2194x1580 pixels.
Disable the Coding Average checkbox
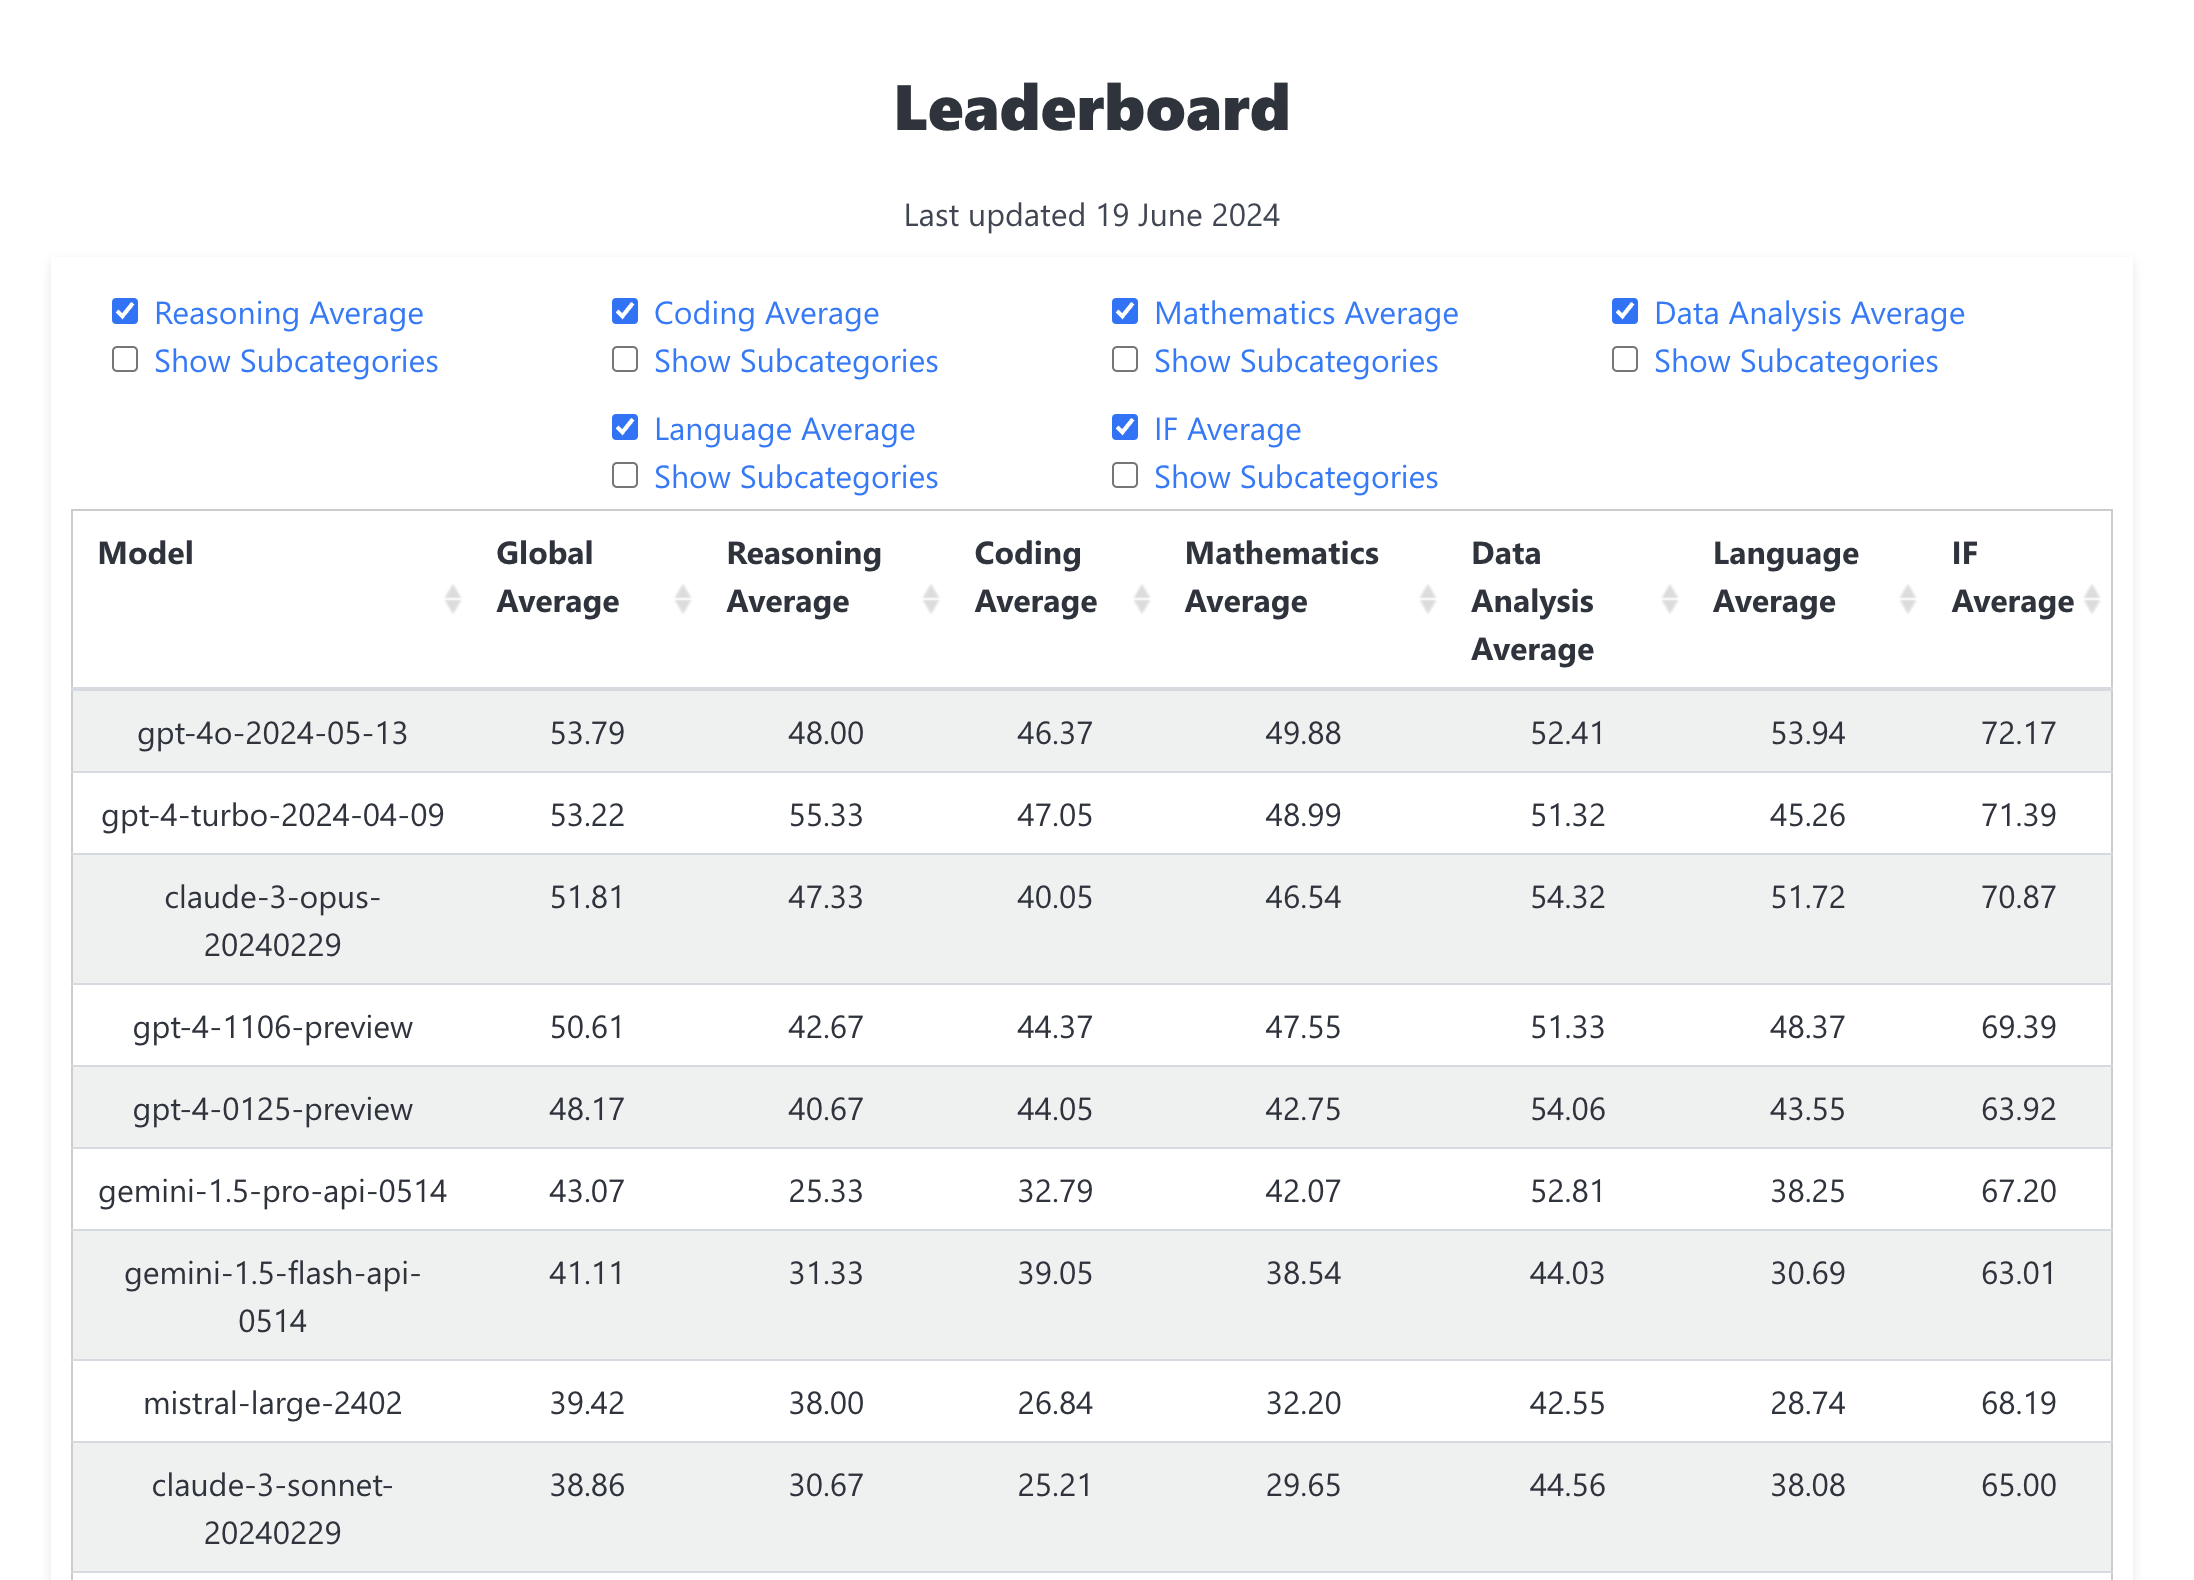pos(625,312)
